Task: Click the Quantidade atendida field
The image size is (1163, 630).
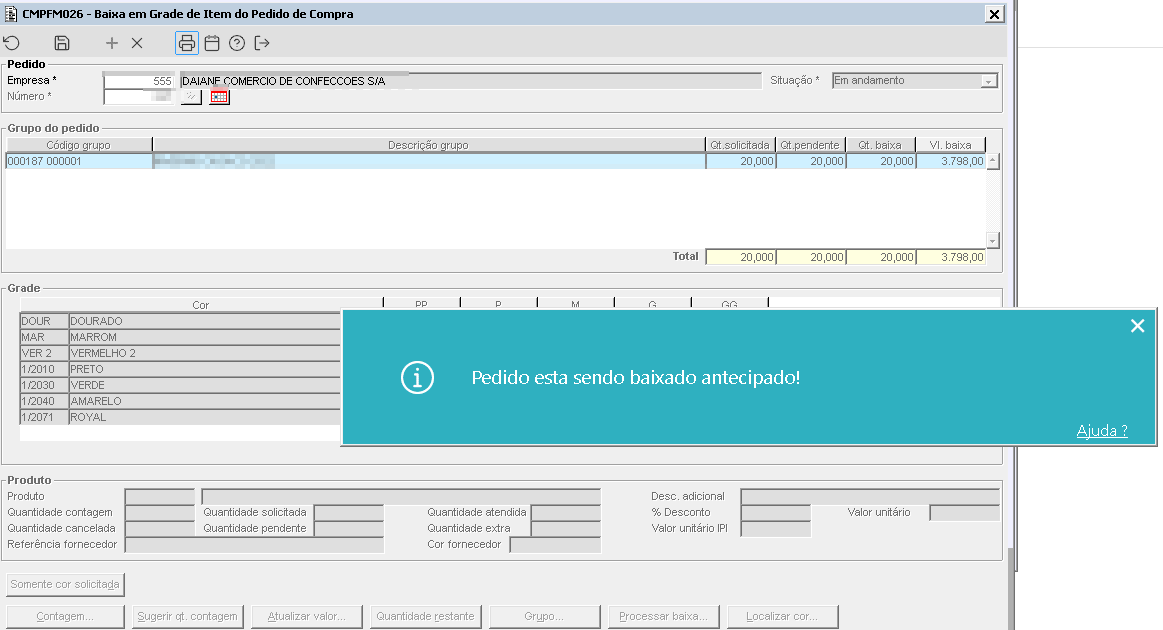Action: click(x=566, y=513)
